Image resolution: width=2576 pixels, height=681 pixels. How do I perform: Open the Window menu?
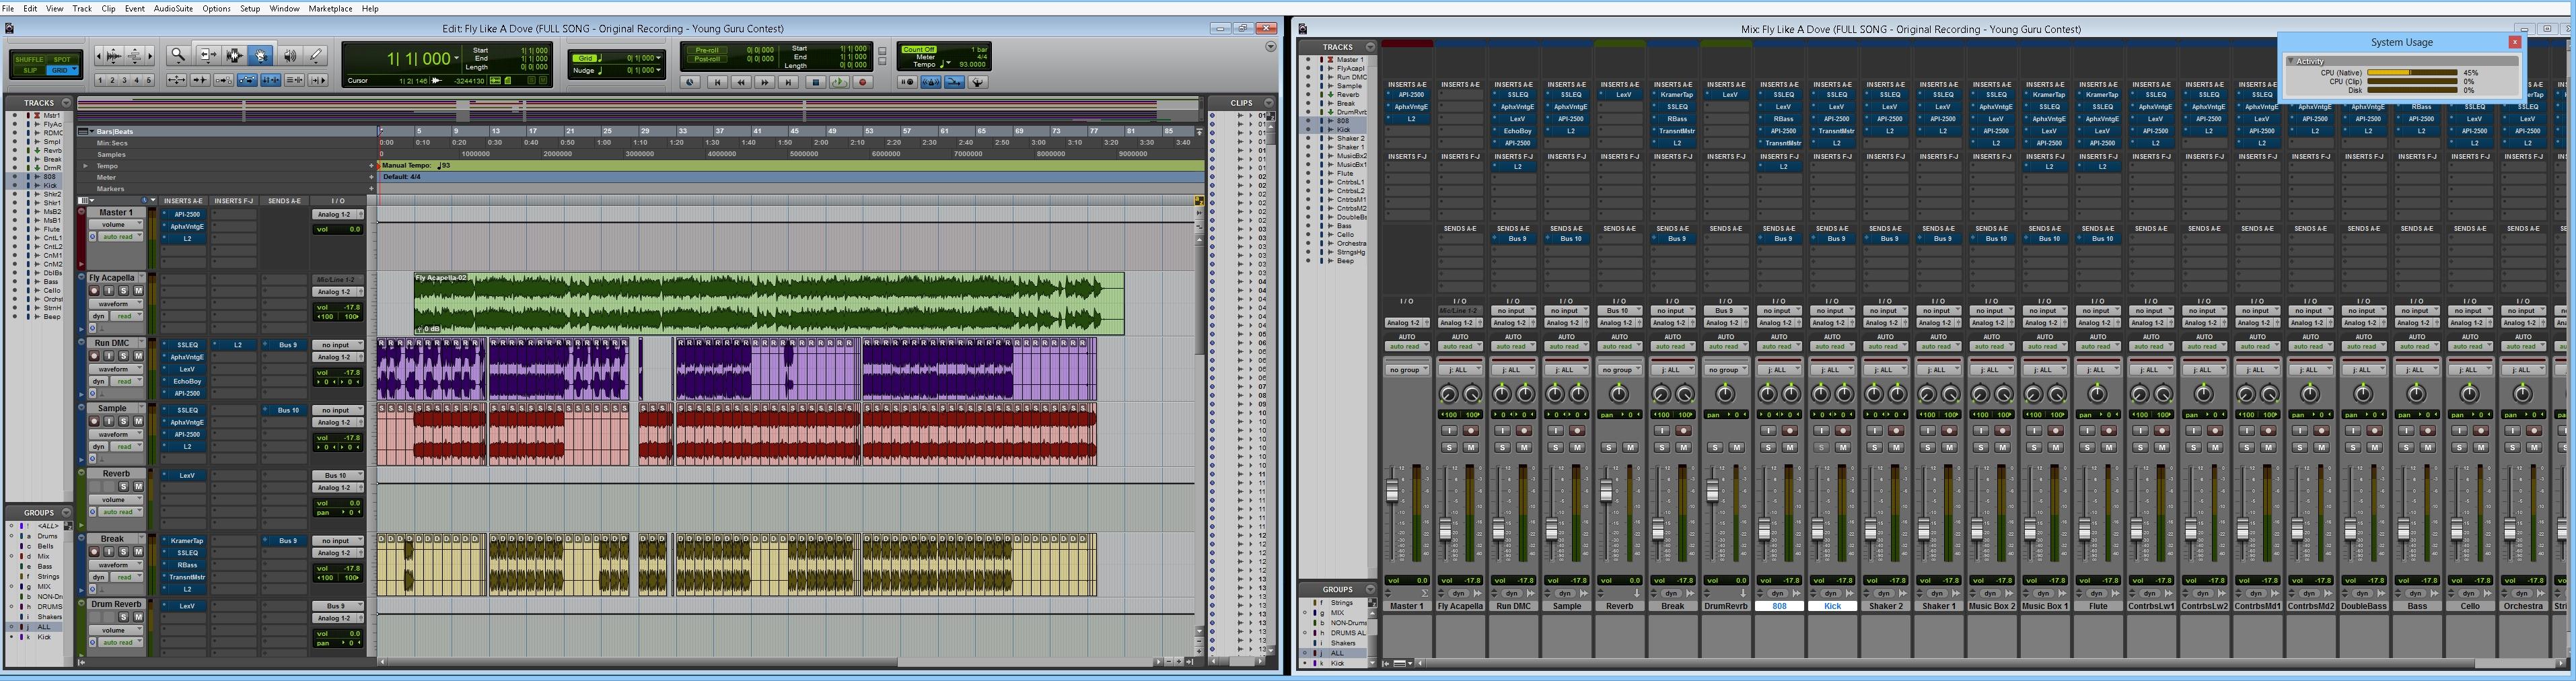284,8
